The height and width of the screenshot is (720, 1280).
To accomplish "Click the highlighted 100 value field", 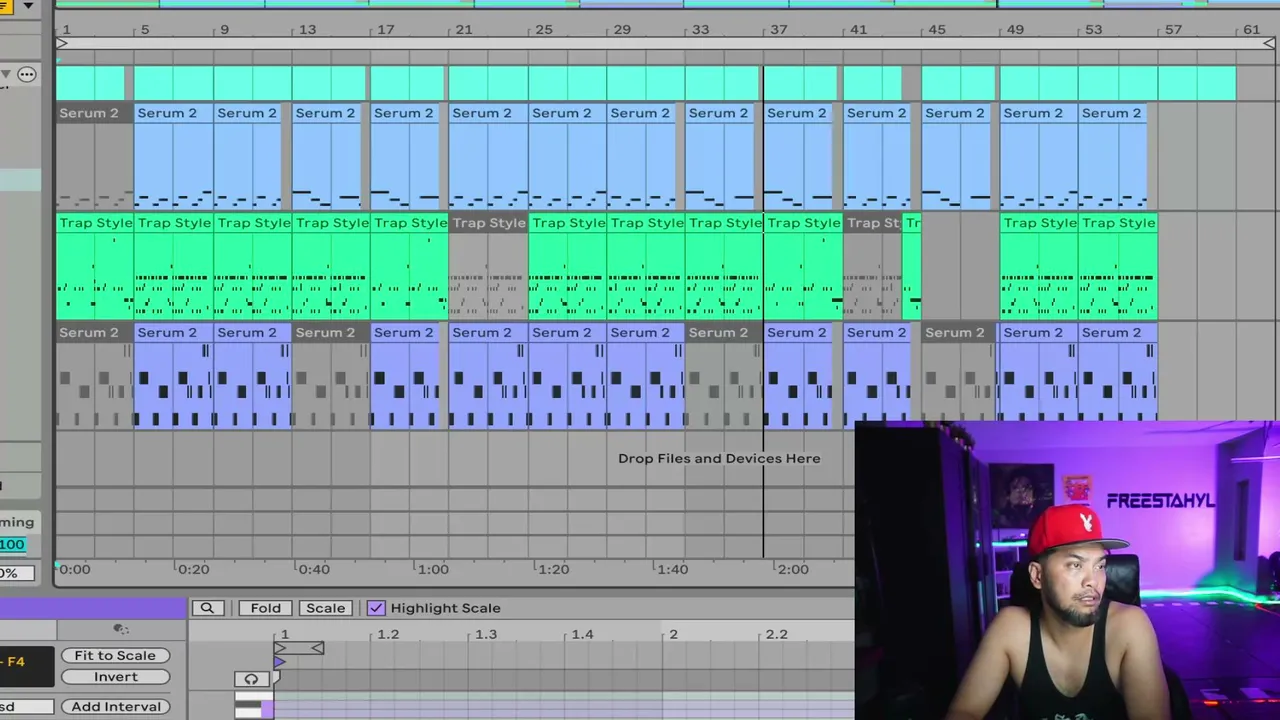I will click(12, 544).
